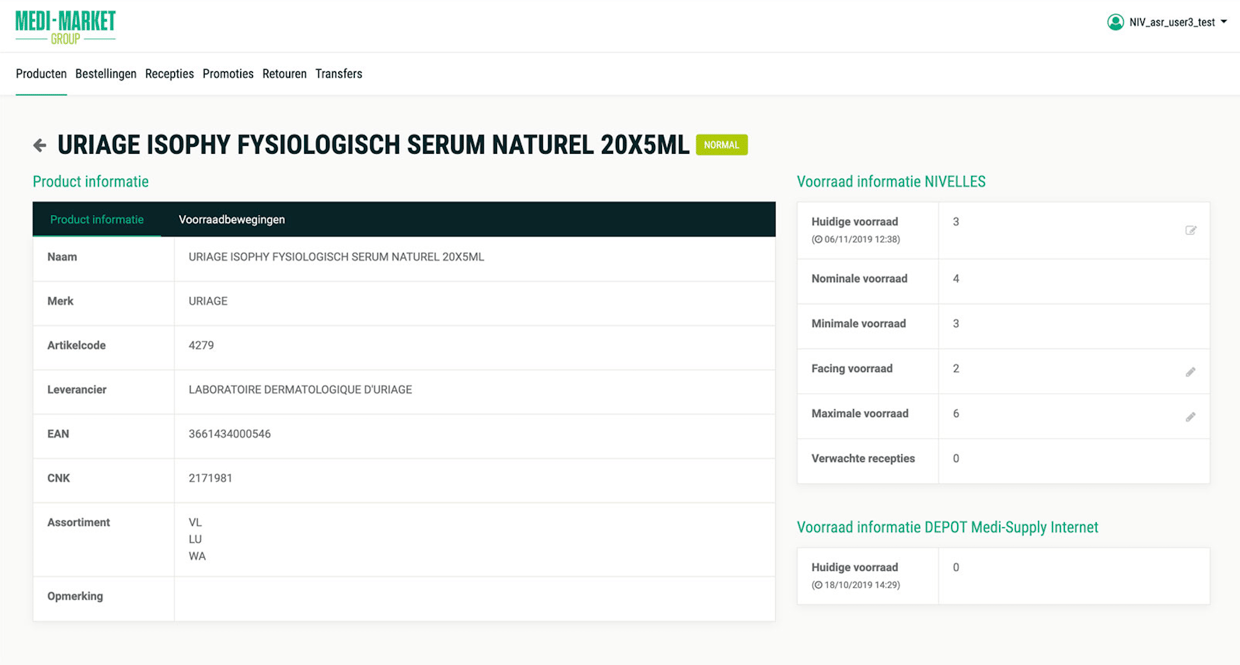
Task: Edit Maximale voorraad using its pencil icon
Action: (x=1190, y=416)
